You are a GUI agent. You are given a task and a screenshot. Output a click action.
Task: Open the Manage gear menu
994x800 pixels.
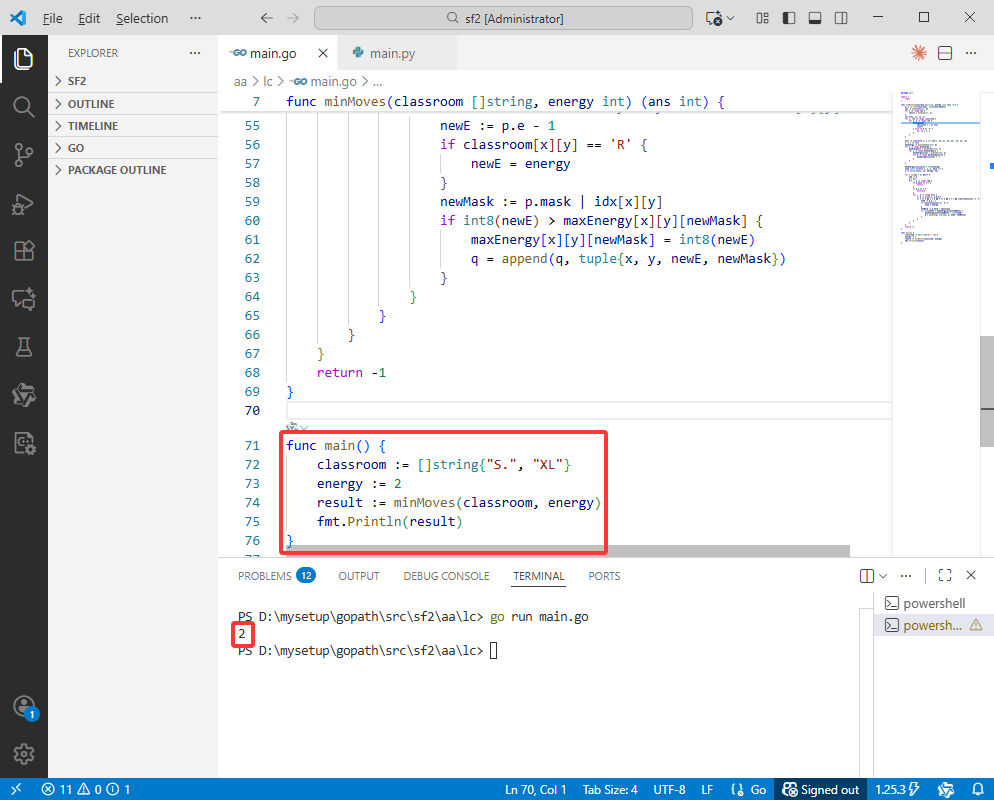click(23, 754)
